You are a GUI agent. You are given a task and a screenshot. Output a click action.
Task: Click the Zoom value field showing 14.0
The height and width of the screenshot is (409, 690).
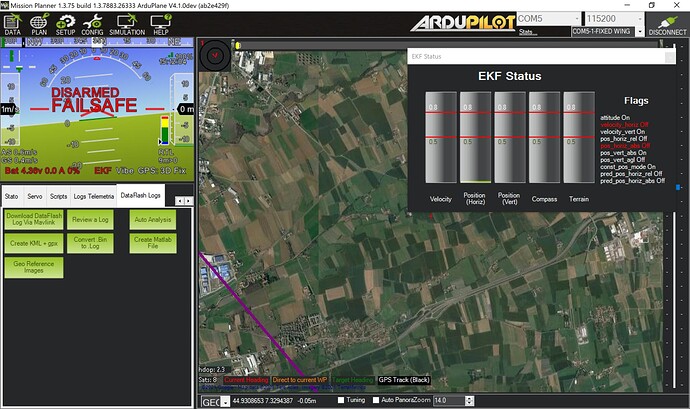(449, 401)
